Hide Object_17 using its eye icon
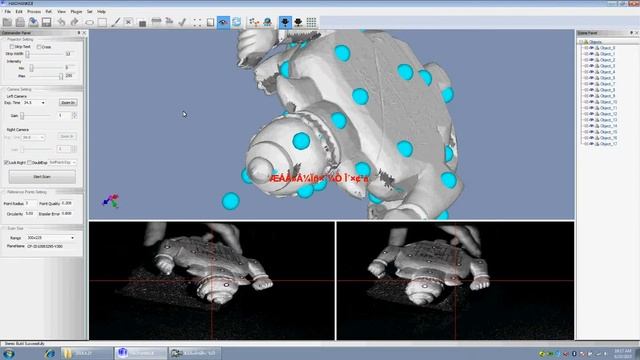The image size is (640, 360). (591, 144)
